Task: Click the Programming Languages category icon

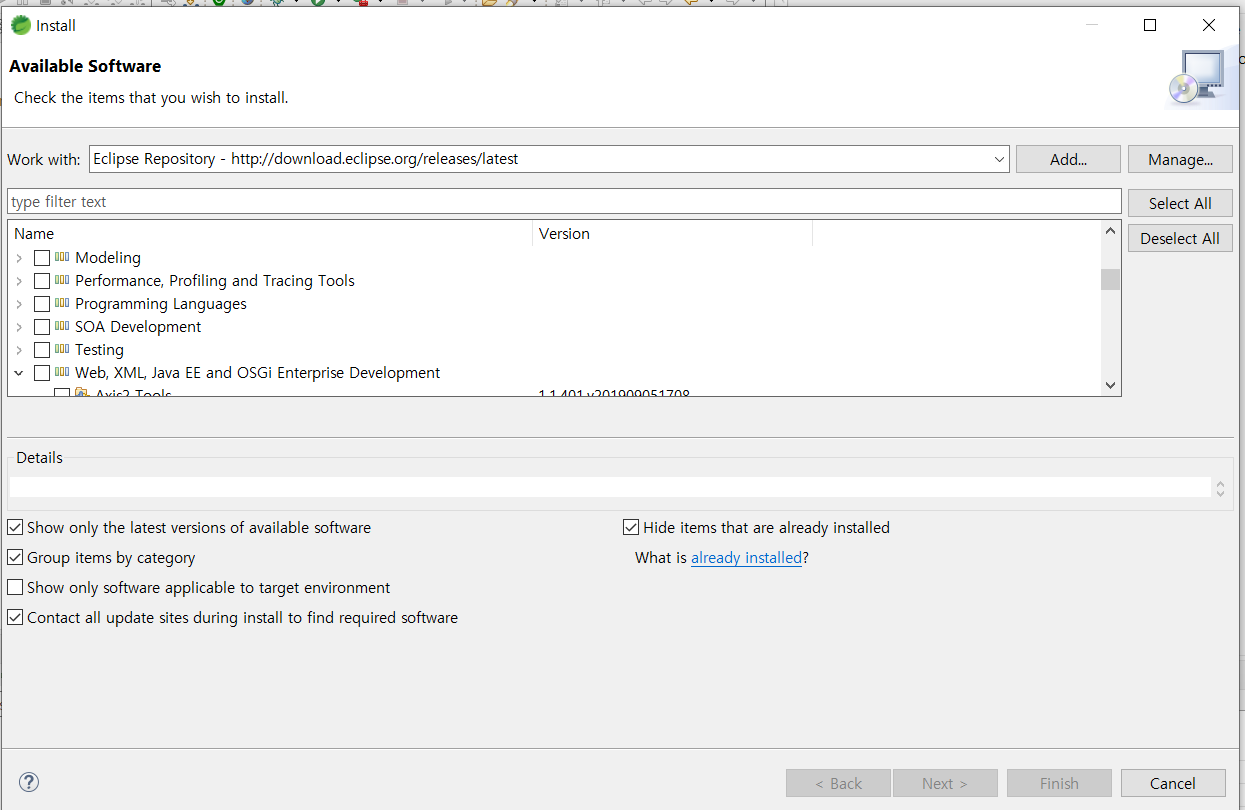Action: pos(62,303)
